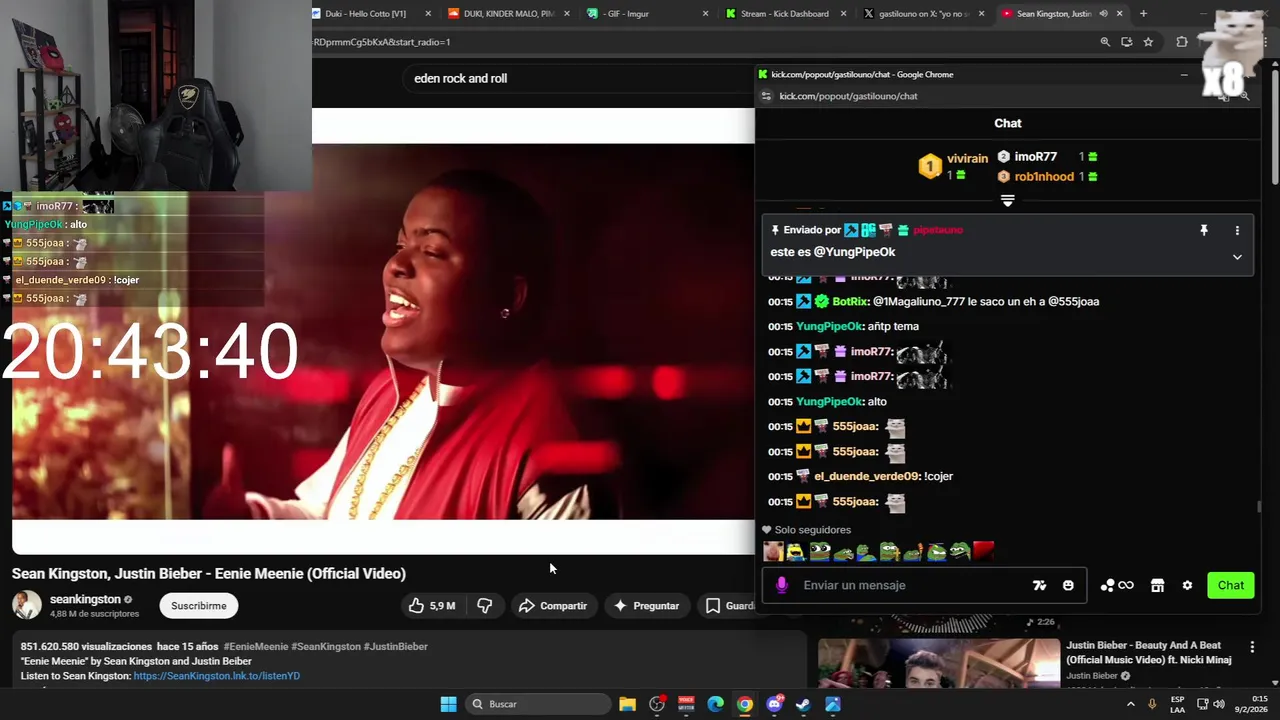This screenshot has height=720, width=1280.
Task: Open pinned message three-dot menu
Action: [1237, 230]
